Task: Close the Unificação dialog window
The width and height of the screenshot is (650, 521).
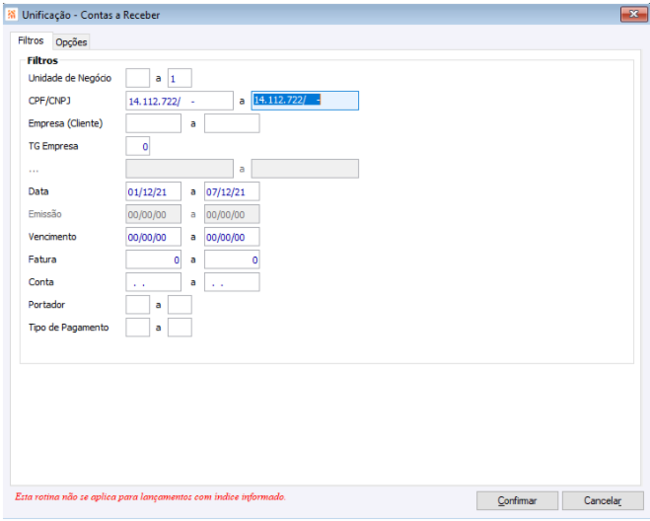Action: (633, 15)
